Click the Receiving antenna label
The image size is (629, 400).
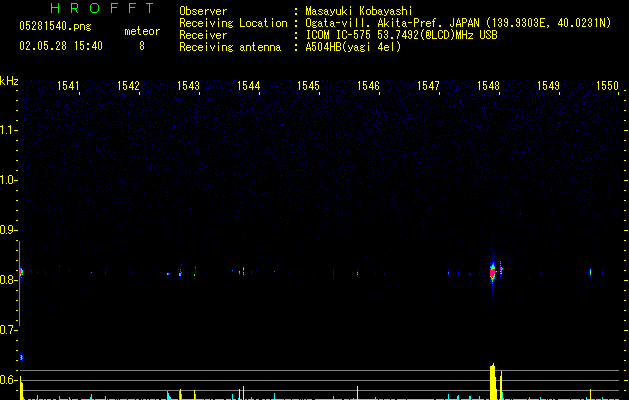[x=230, y=47]
